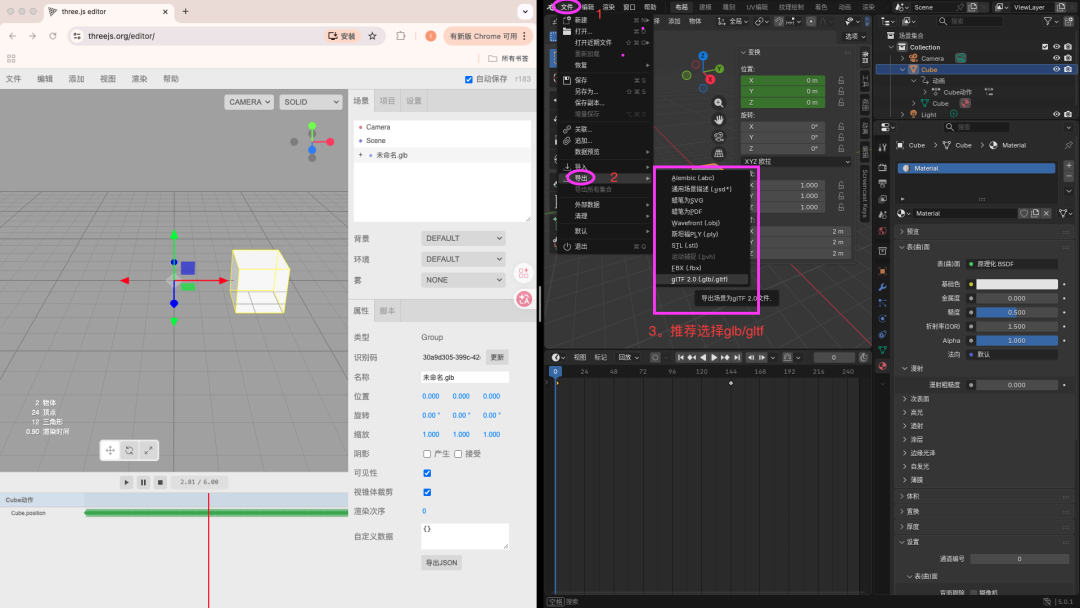The width and height of the screenshot is (1080, 608).
Task: Bookmark page with Chrome star icon
Action: coord(373,36)
